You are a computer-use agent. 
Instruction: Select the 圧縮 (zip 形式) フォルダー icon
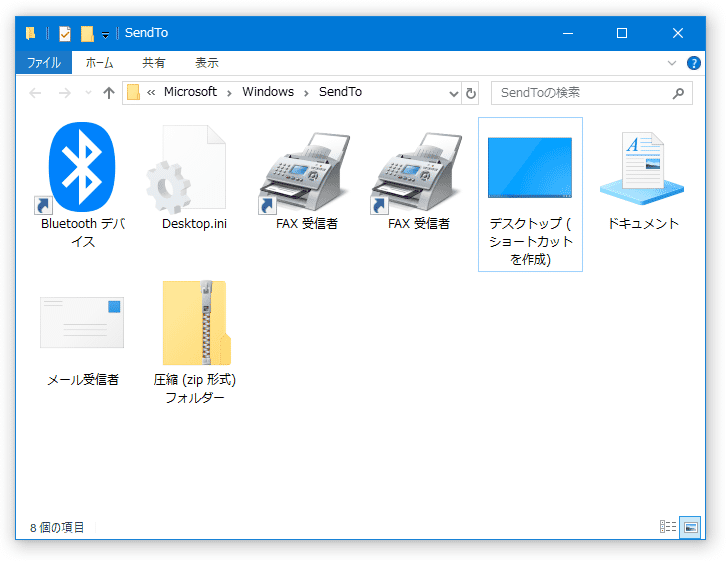click(196, 323)
